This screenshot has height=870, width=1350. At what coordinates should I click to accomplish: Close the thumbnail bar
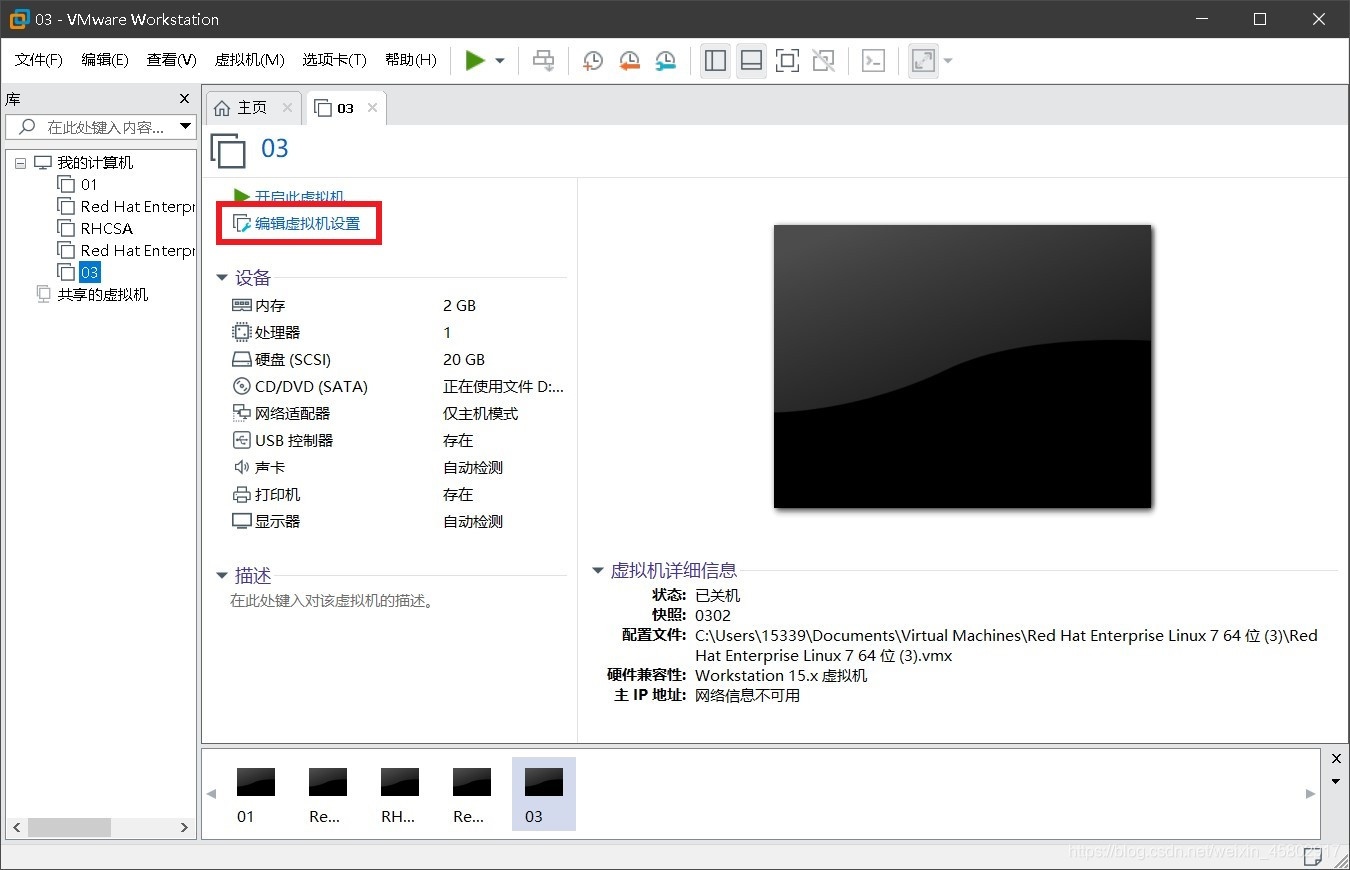pos(1336,759)
